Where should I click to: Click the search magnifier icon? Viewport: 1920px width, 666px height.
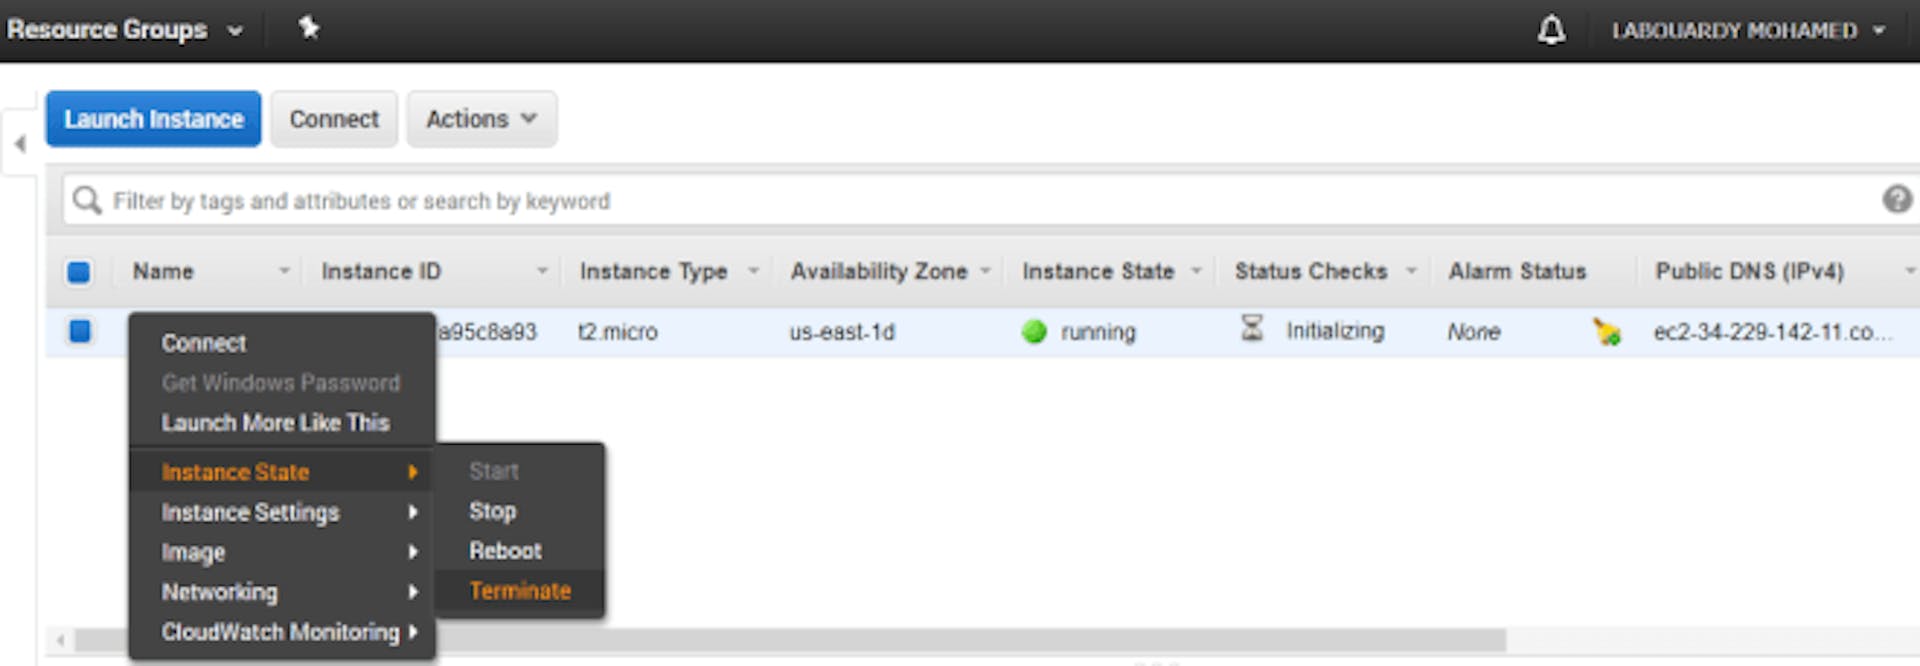[x=88, y=200]
